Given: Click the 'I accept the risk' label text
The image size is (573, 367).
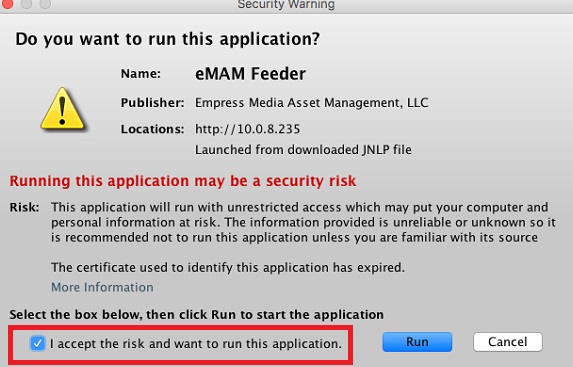Looking at the screenshot, I should tap(196, 344).
